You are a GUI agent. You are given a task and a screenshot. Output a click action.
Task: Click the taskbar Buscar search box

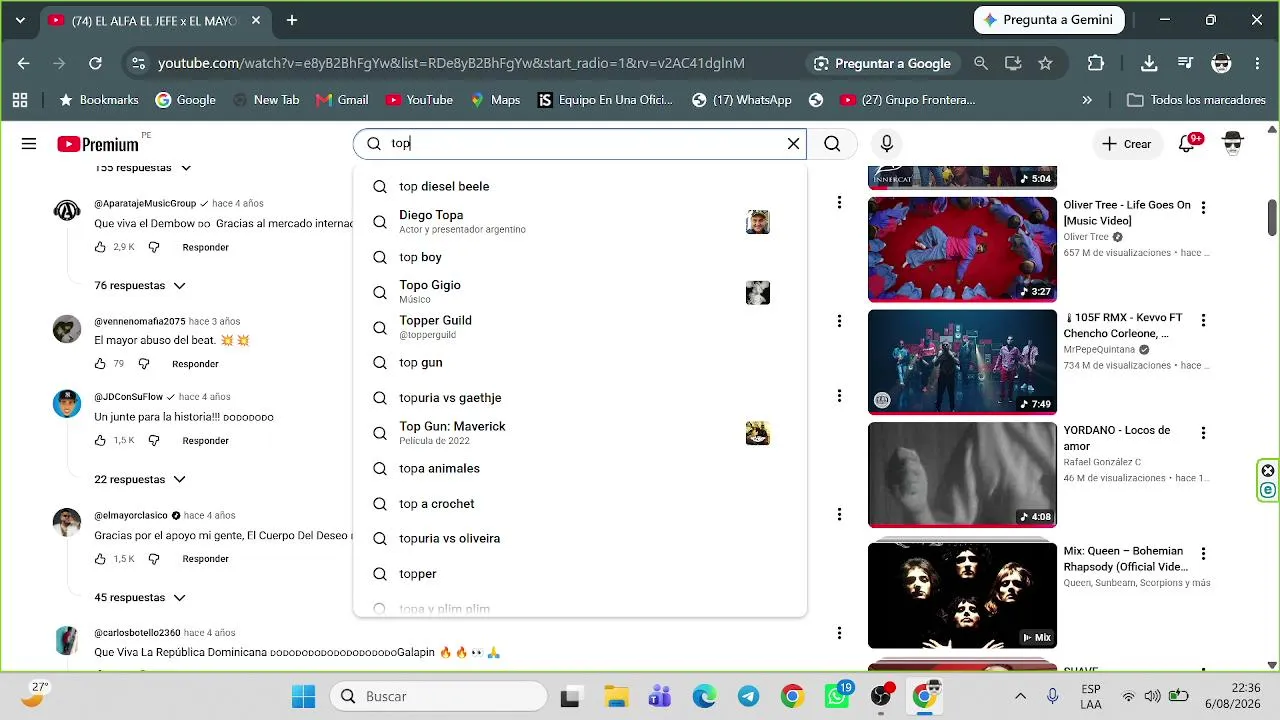point(439,696)
